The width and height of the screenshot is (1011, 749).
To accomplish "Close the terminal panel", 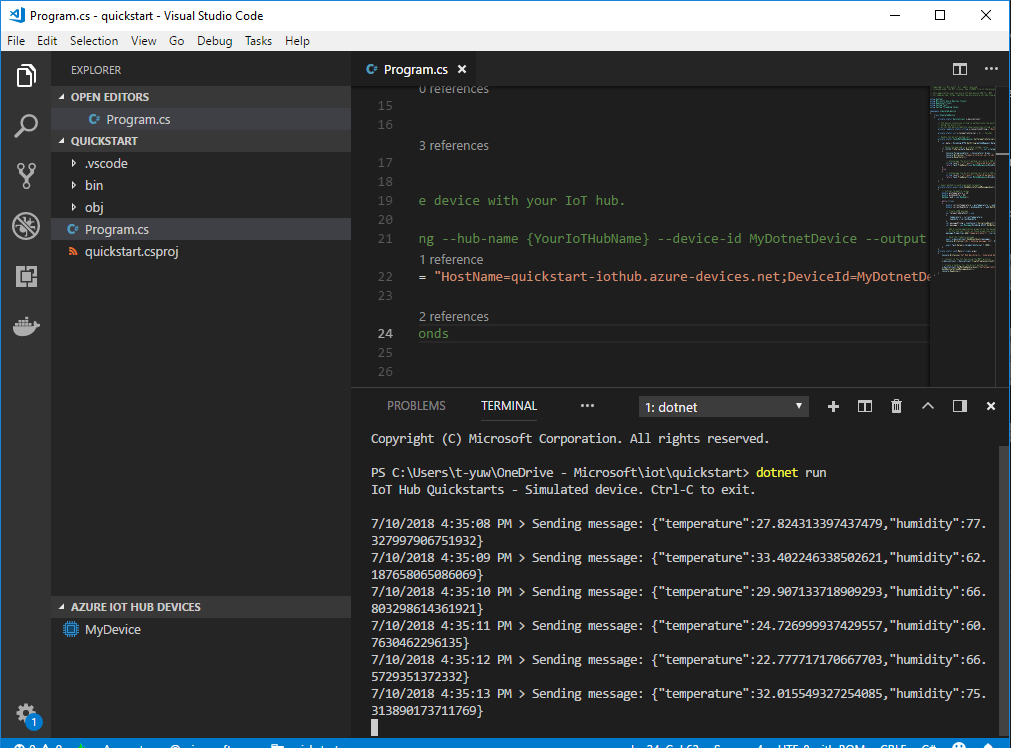I will [991, 406].
